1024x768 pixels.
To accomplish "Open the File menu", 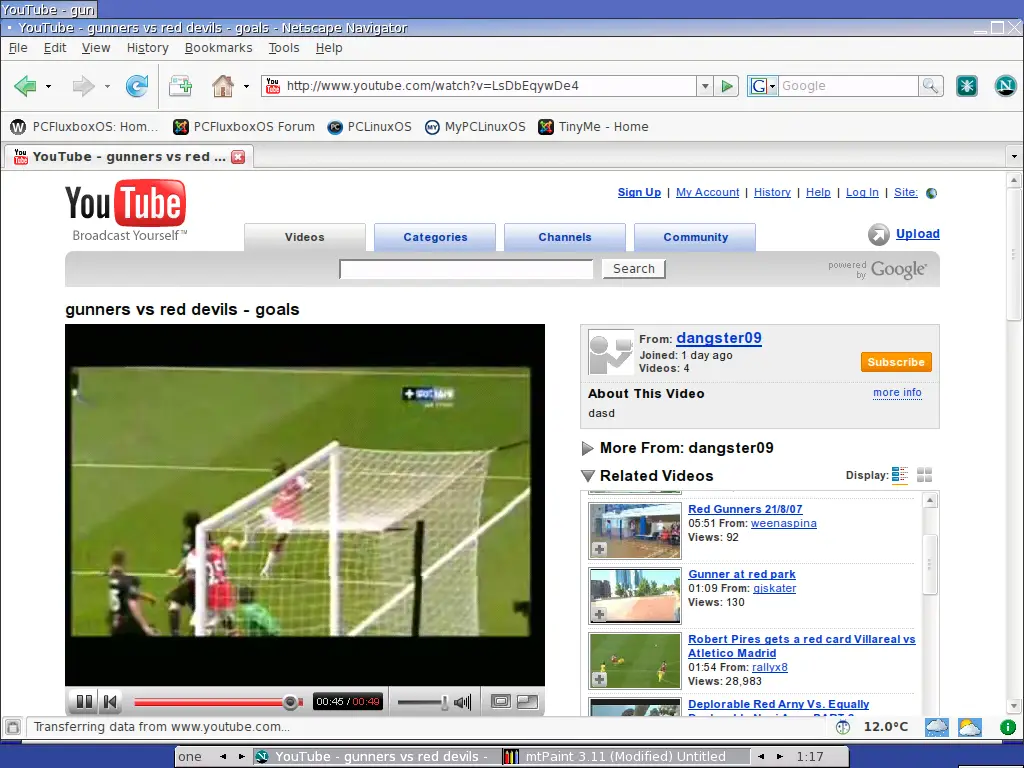I will 18,48.
